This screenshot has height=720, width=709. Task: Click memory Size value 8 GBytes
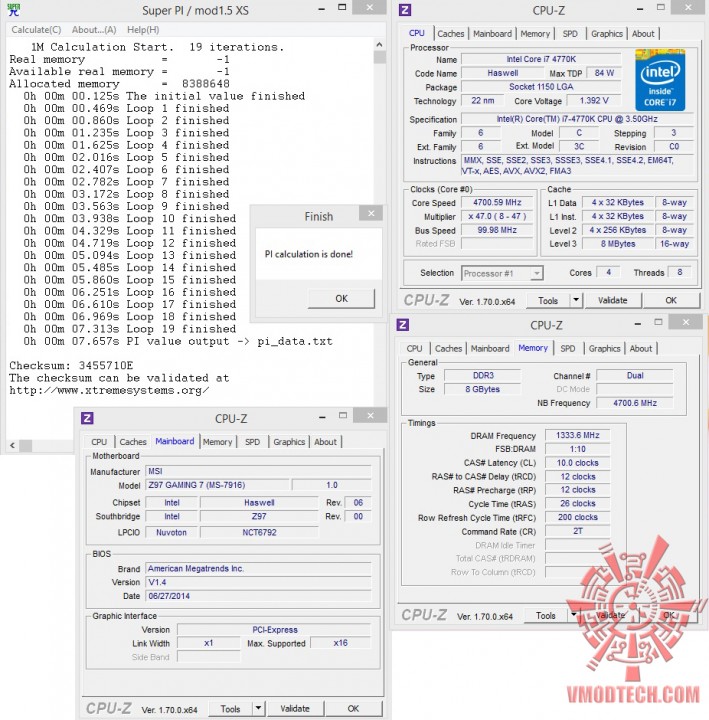pos(483,389)
